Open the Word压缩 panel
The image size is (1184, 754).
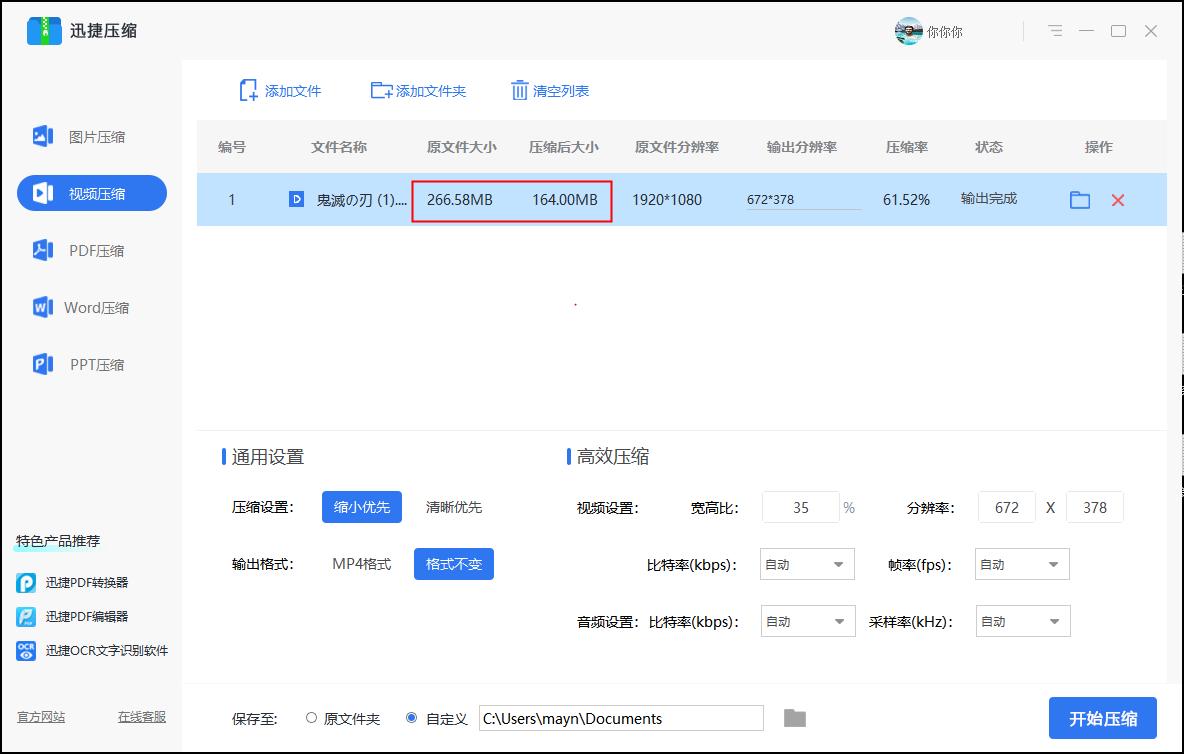click(92, 307)
